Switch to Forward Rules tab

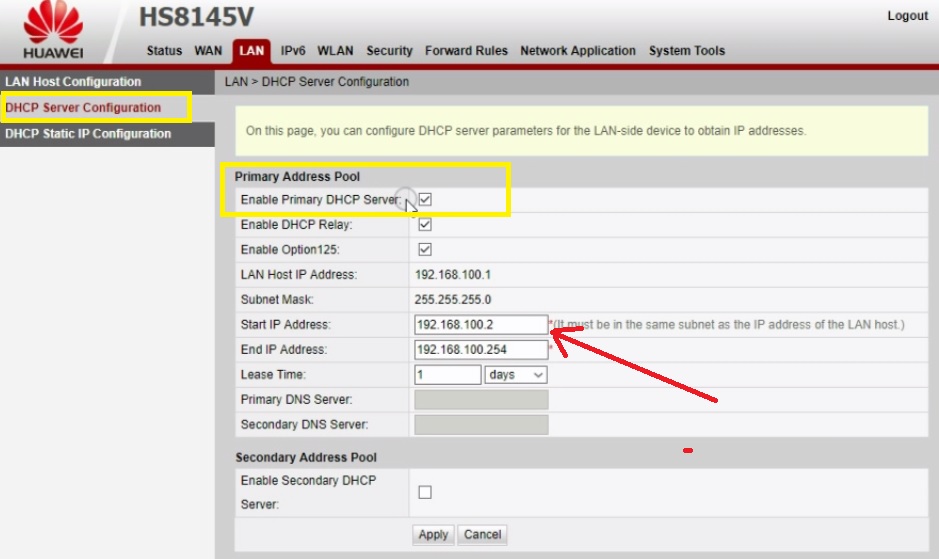pos(466,51)
